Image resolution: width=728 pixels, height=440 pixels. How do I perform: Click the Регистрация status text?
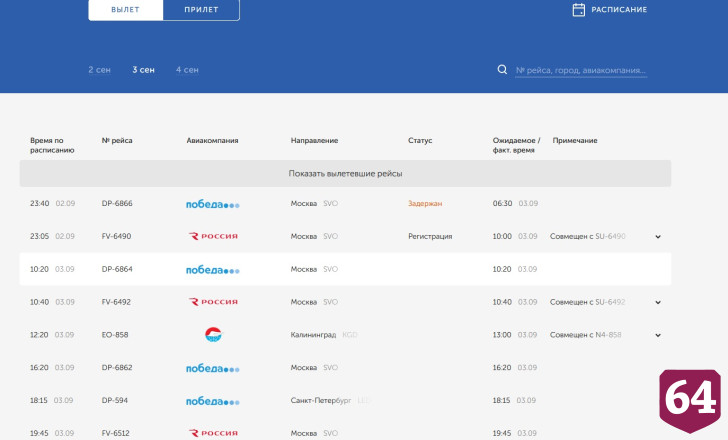click(430, 236)
